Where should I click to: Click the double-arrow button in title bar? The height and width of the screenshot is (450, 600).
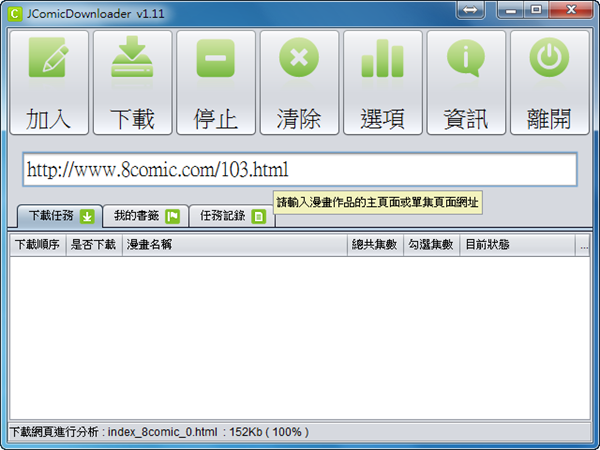(470, 10)
